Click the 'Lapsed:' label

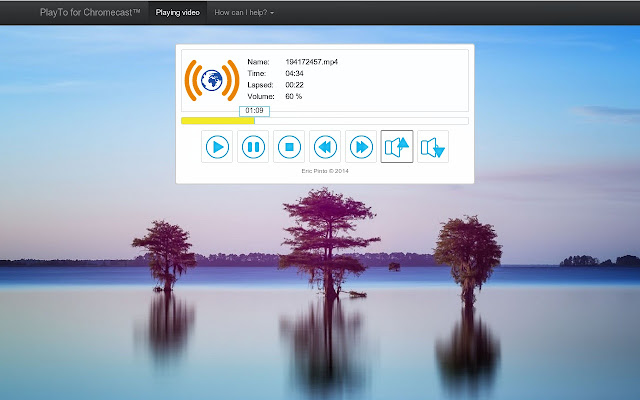coord(260,85)
